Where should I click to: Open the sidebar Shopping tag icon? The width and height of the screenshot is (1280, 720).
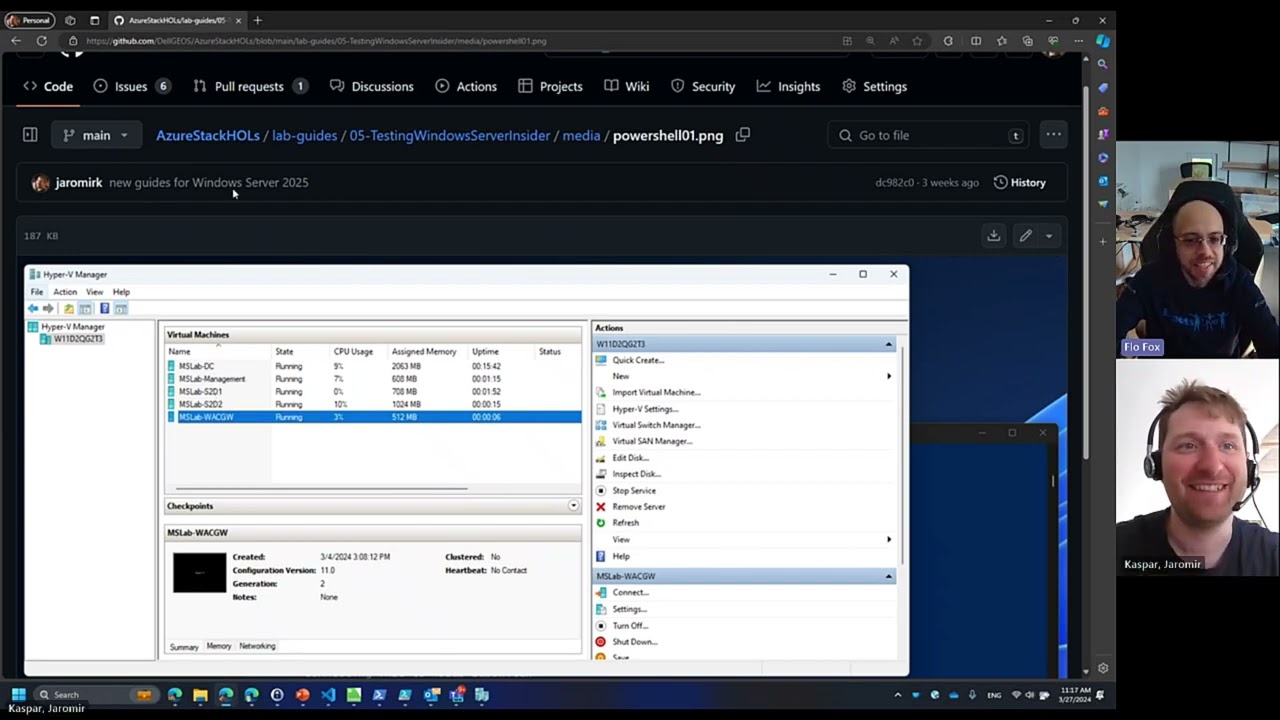click(1103, 88)
